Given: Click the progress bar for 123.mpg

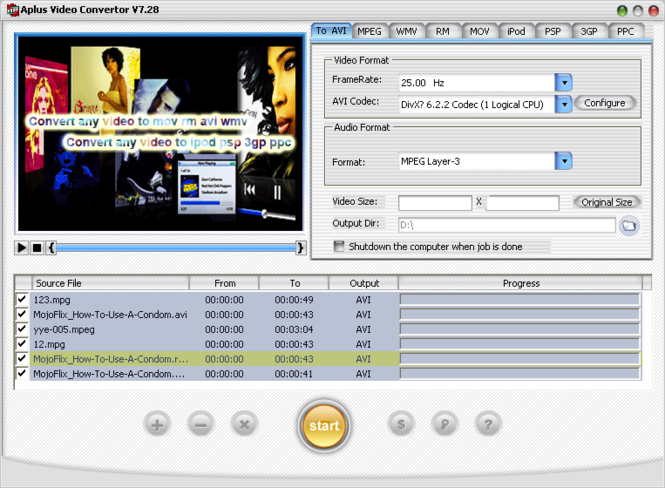Looking at the screenshot, I should [520, 300].
